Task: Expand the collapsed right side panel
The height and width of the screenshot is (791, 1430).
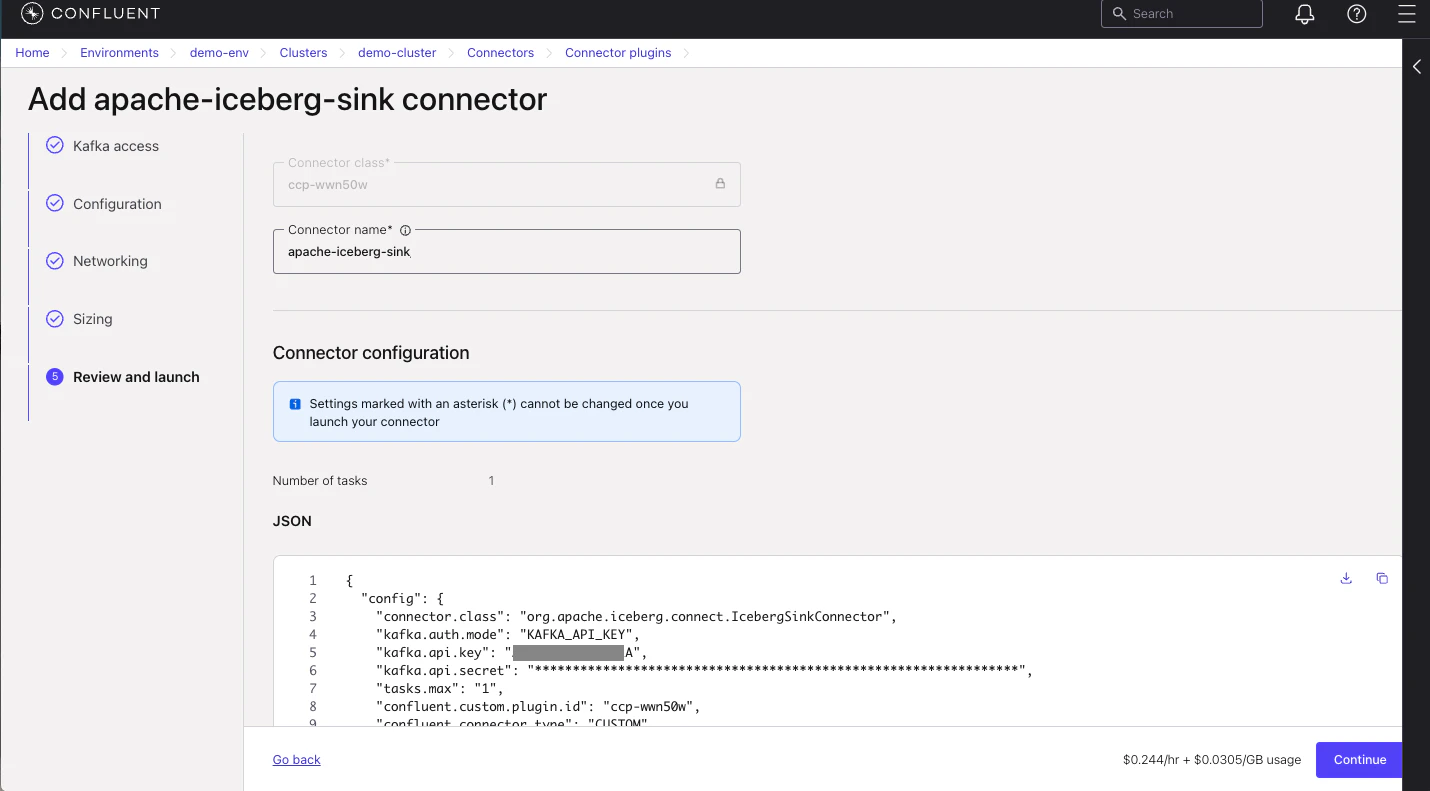Action: pyautogui.click(x=1417, y=66)
